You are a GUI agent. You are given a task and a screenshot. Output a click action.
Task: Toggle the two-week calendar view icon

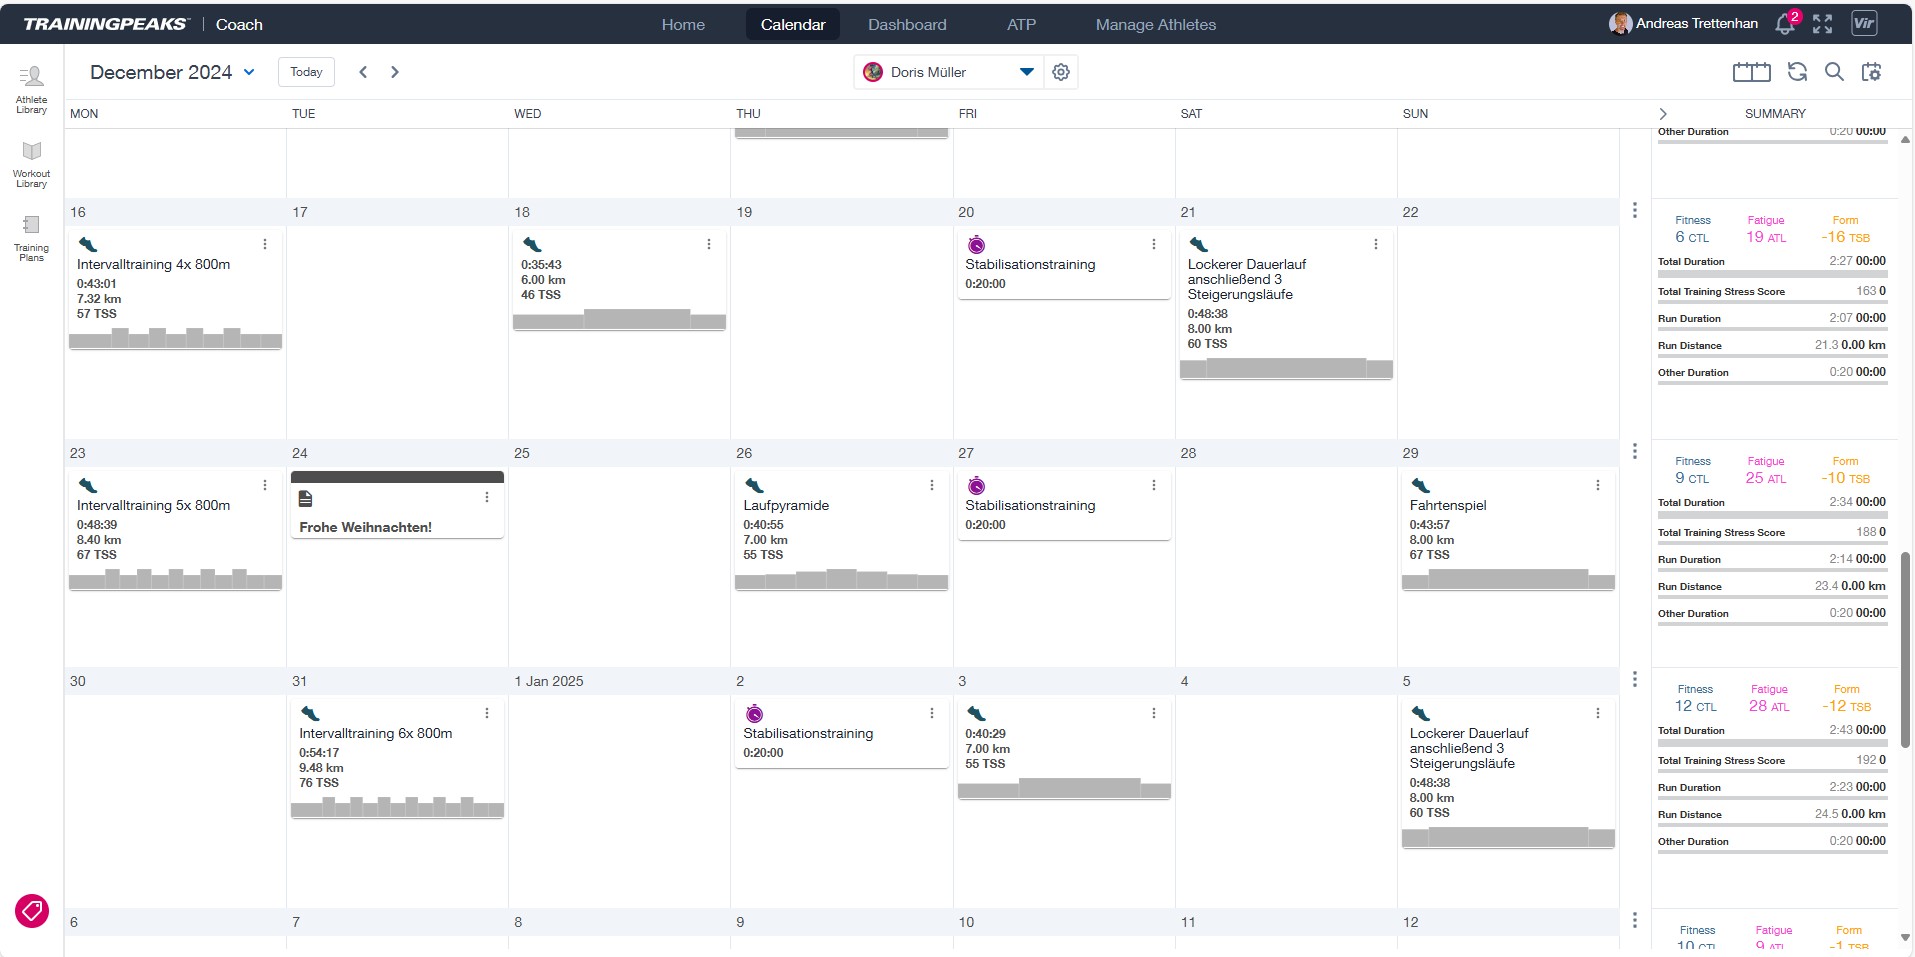[1751, 72]
